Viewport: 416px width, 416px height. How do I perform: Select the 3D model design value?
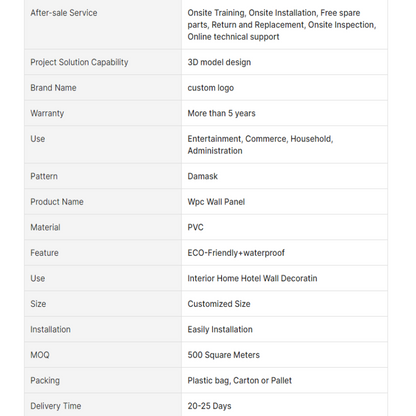219,62
